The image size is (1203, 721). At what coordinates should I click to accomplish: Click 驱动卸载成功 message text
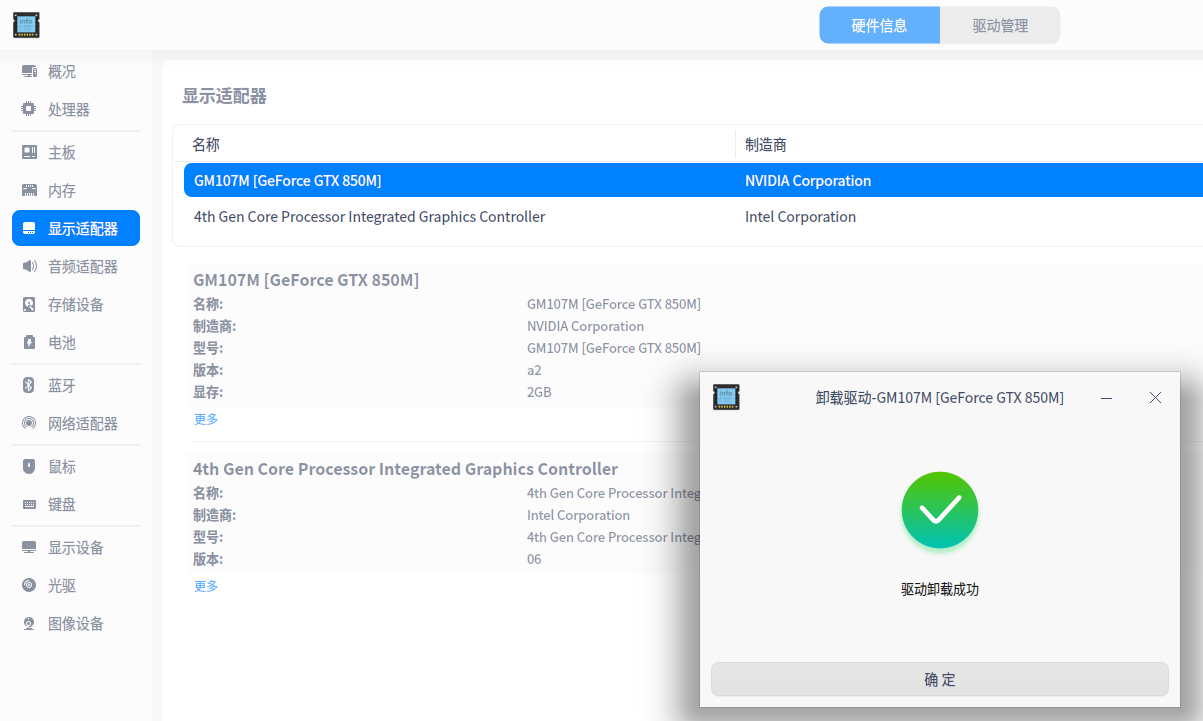coord(940,589)
